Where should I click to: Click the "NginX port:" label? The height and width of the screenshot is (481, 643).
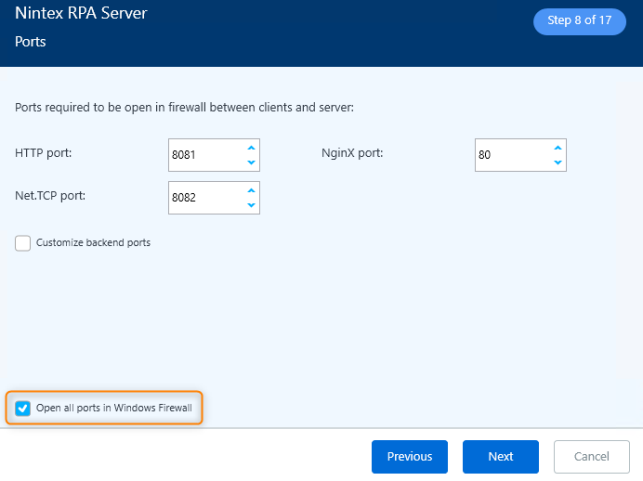point(352,153)
